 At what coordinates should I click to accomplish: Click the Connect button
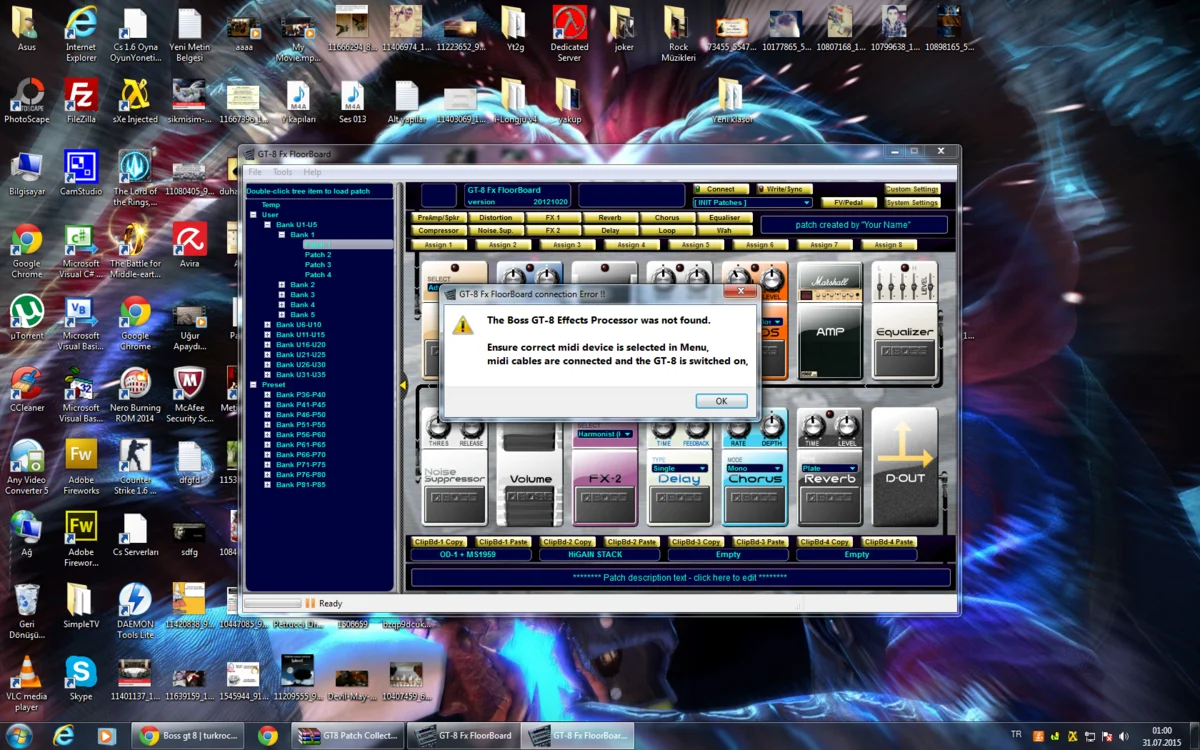coord(721,188)
